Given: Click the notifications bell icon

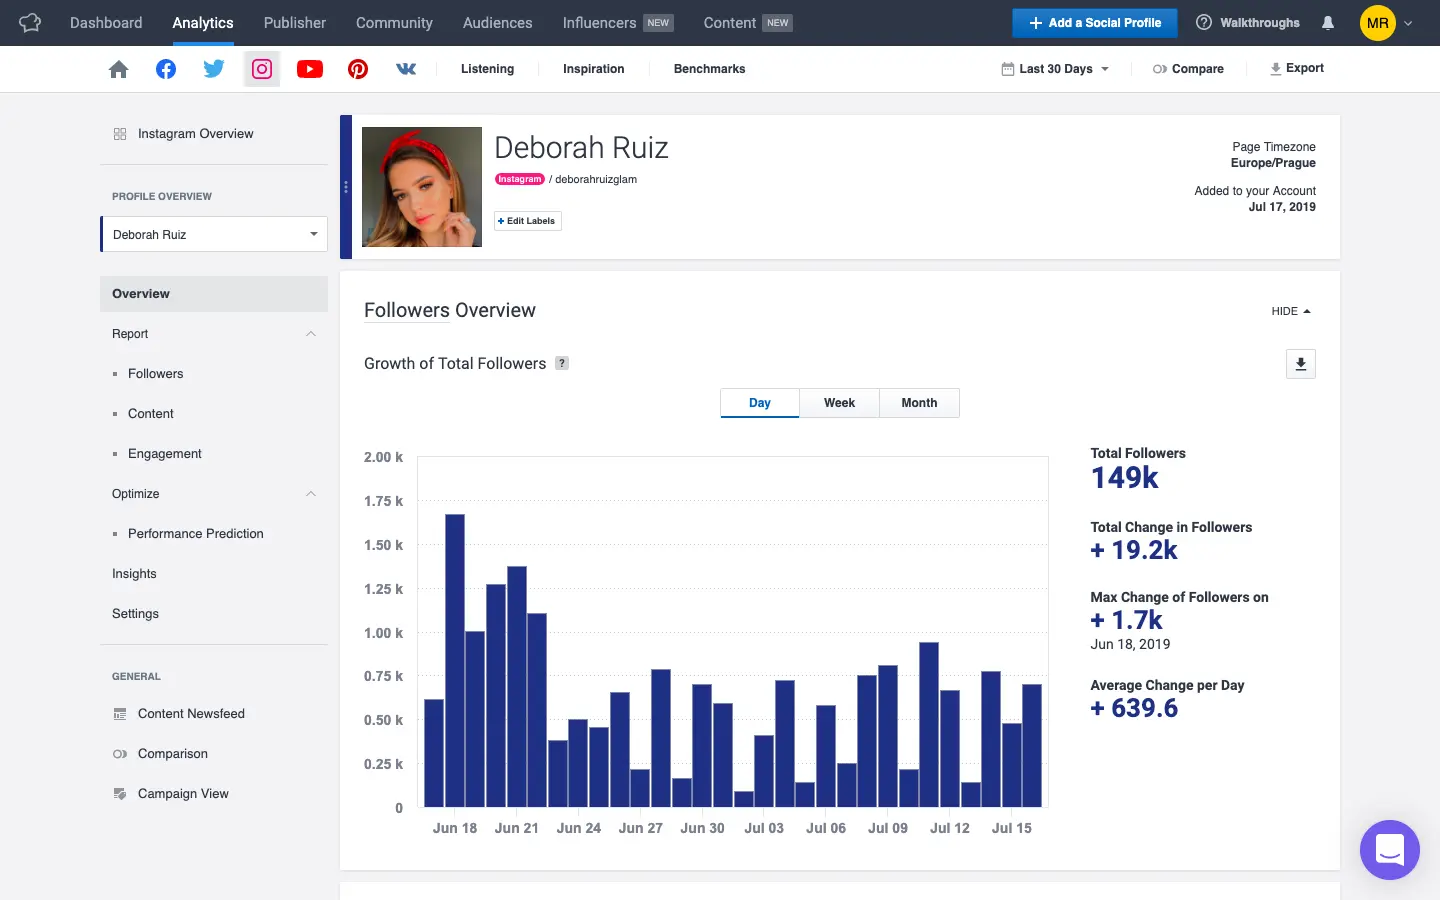Looking at the screenshot, I should [x=1328, y=23].
